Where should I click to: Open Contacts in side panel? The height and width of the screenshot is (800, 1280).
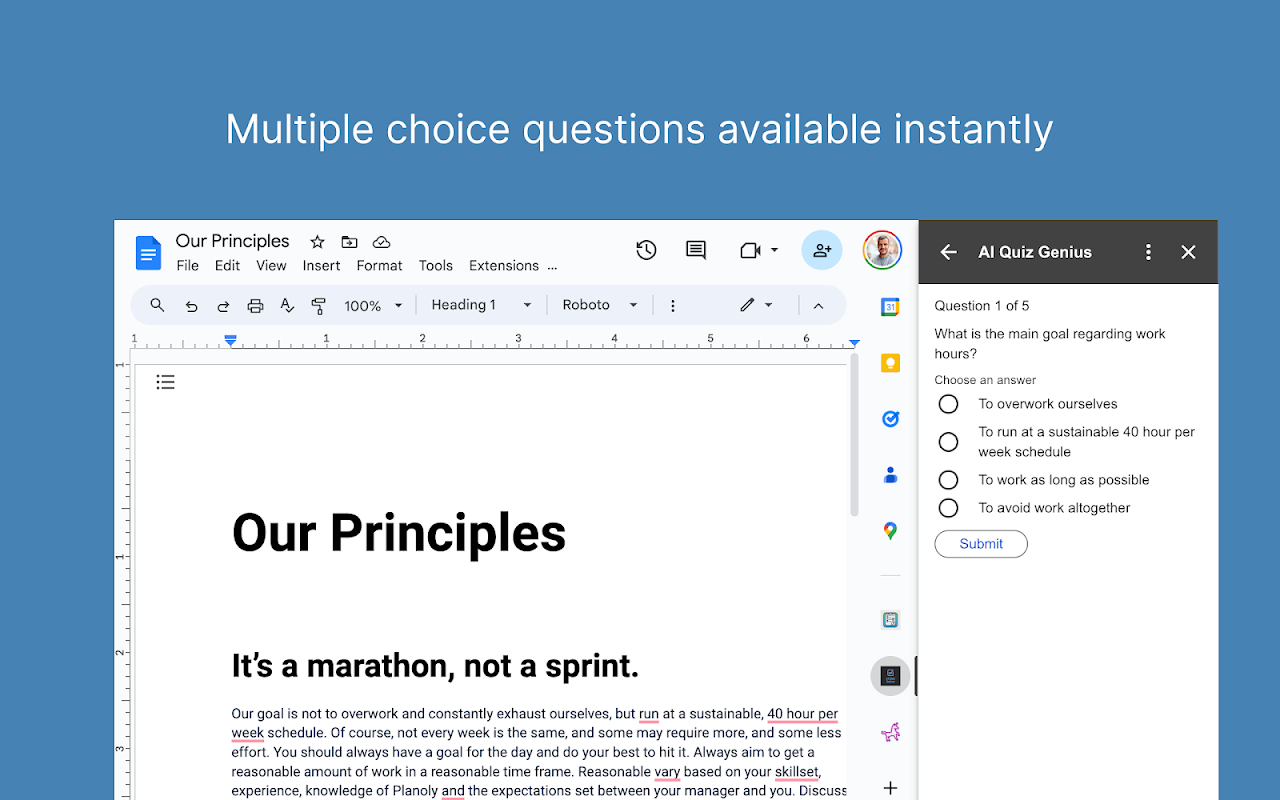click(890, 475)
